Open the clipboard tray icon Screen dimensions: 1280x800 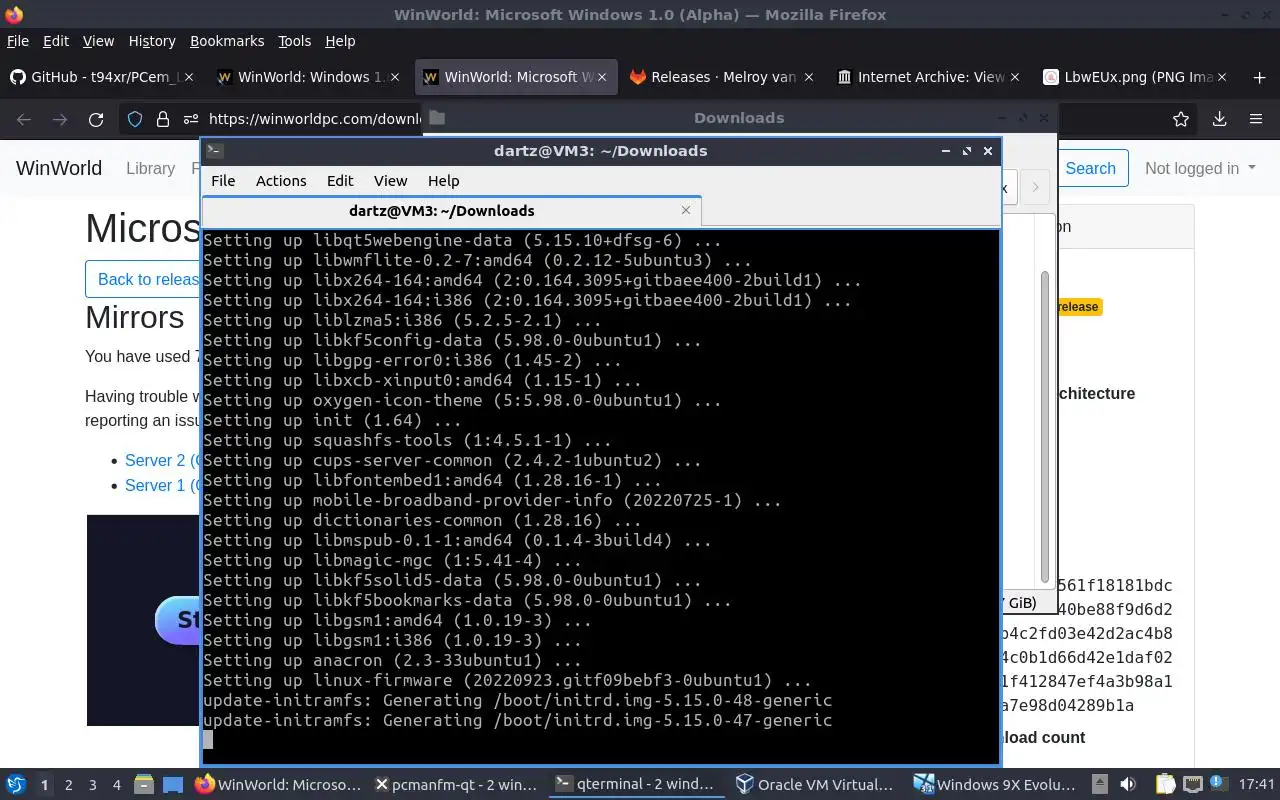1166,785
